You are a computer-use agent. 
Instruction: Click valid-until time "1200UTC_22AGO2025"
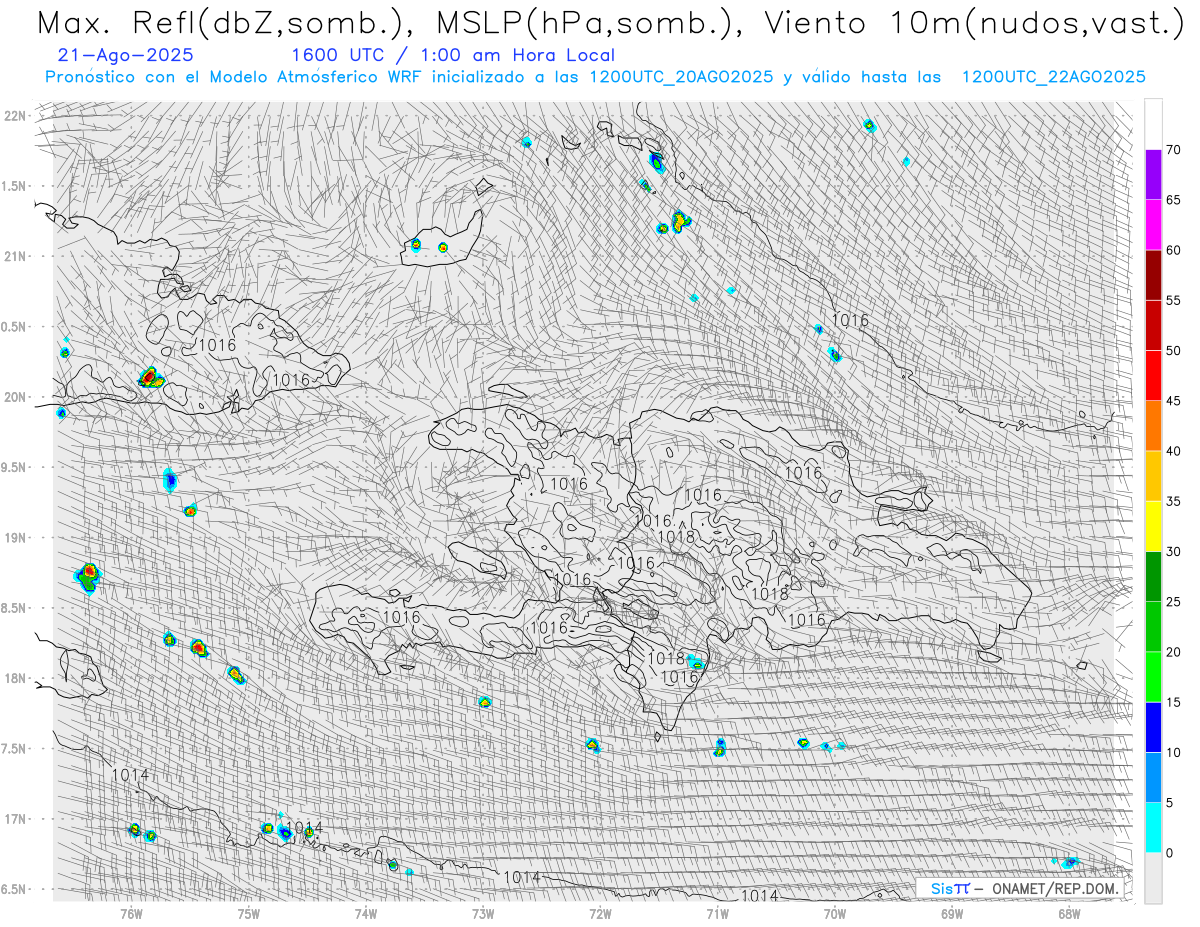coord(1053,77)
